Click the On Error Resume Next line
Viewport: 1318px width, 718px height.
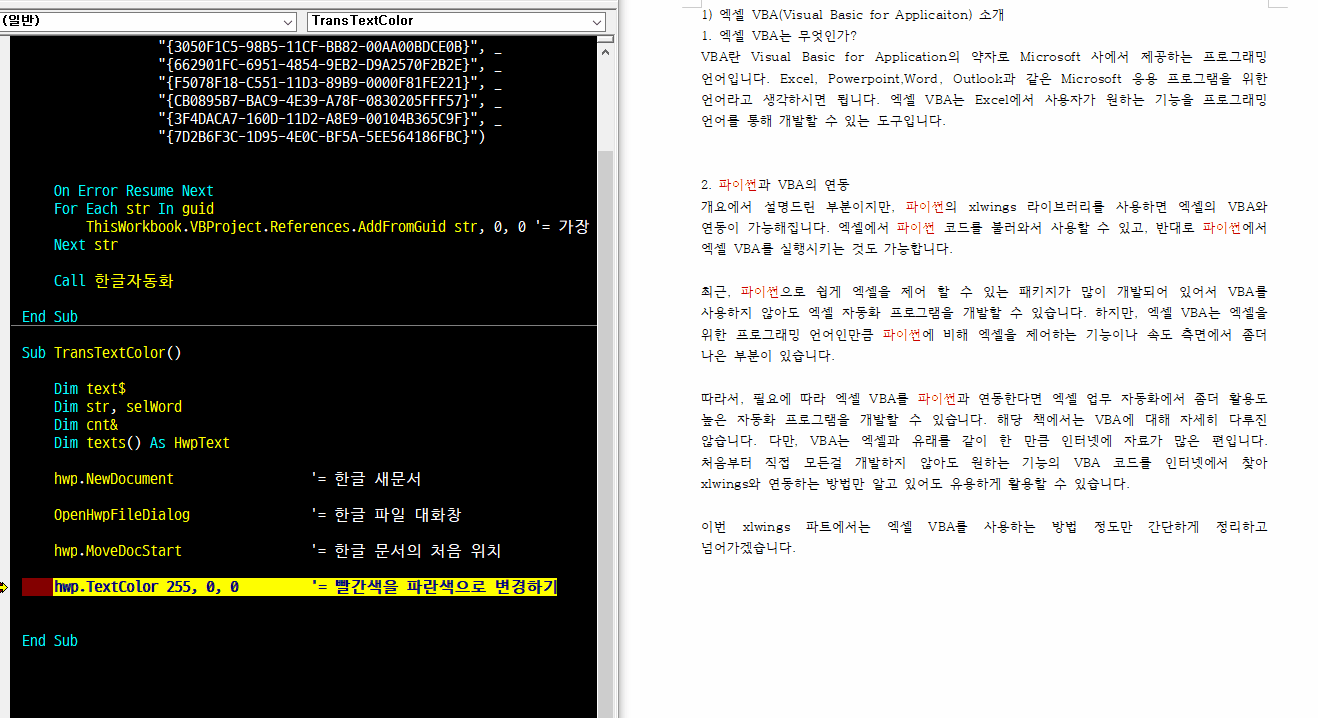pyautogui.click(x=134, y=191)
